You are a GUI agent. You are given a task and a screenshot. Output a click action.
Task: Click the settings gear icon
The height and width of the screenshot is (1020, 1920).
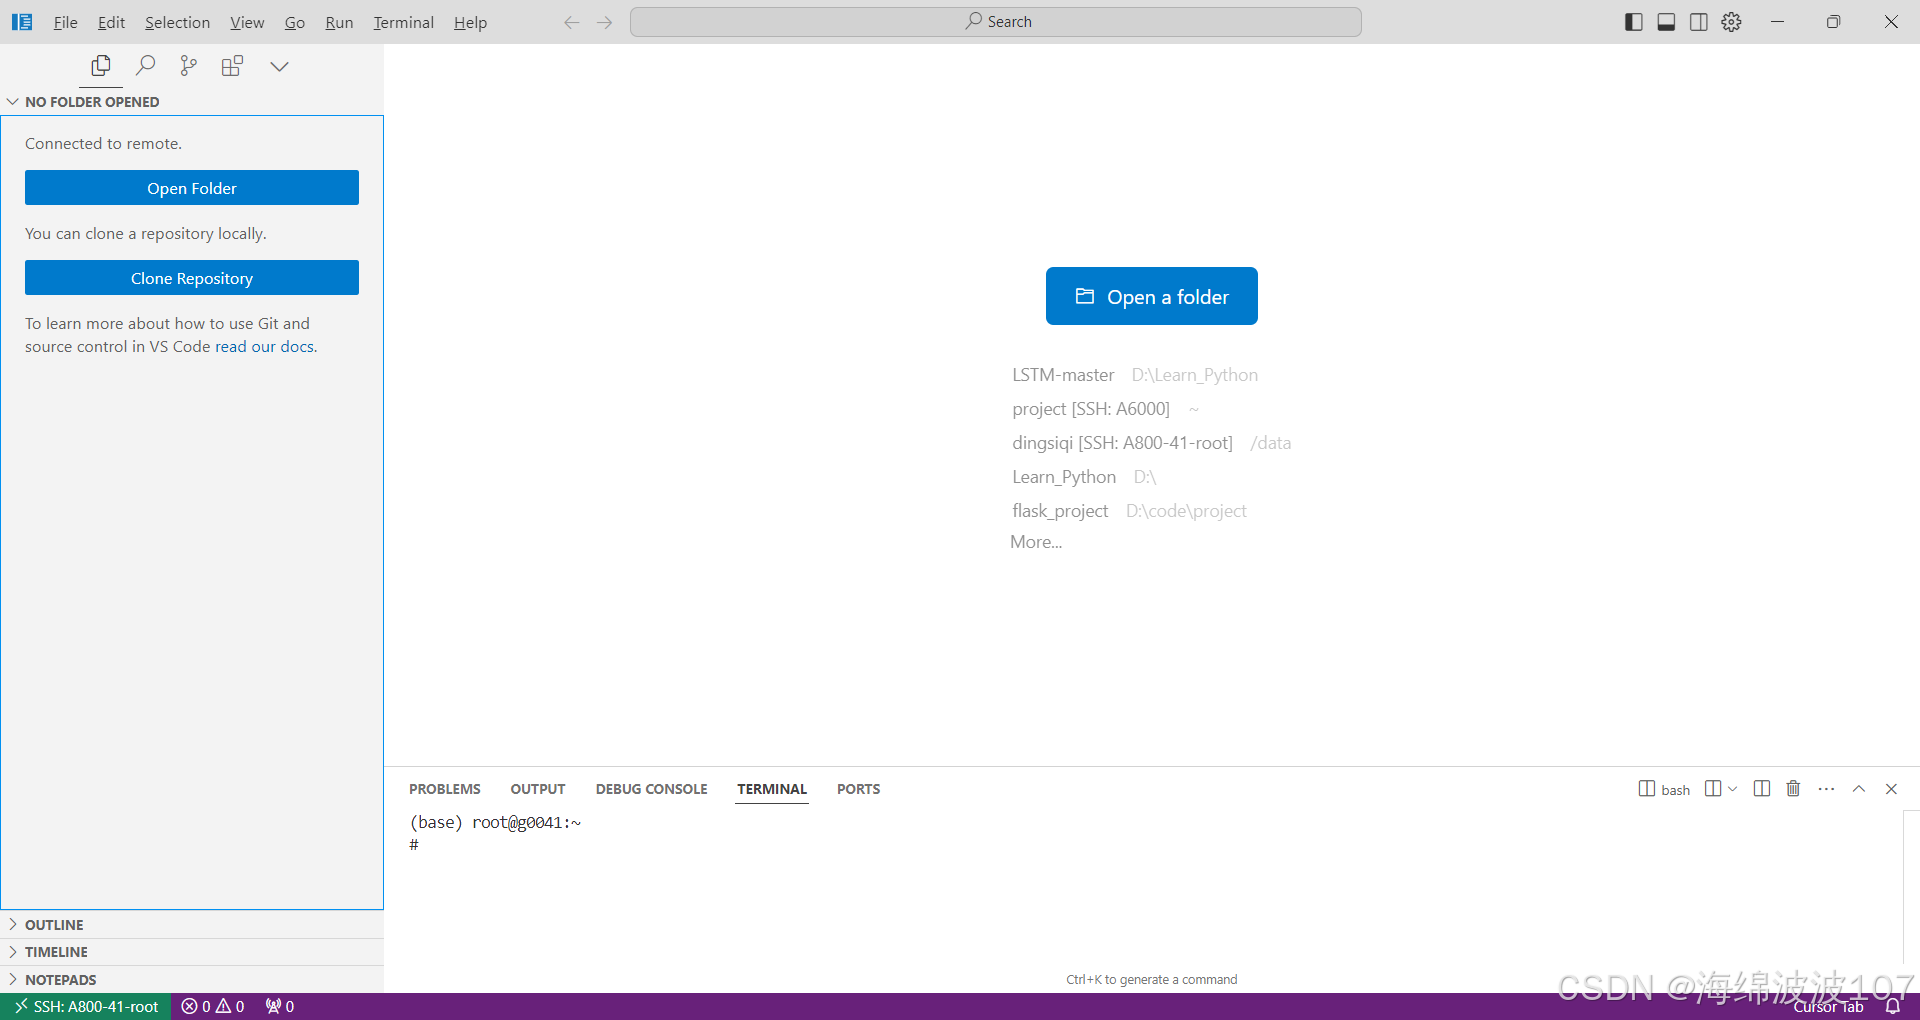point(1731,22)
